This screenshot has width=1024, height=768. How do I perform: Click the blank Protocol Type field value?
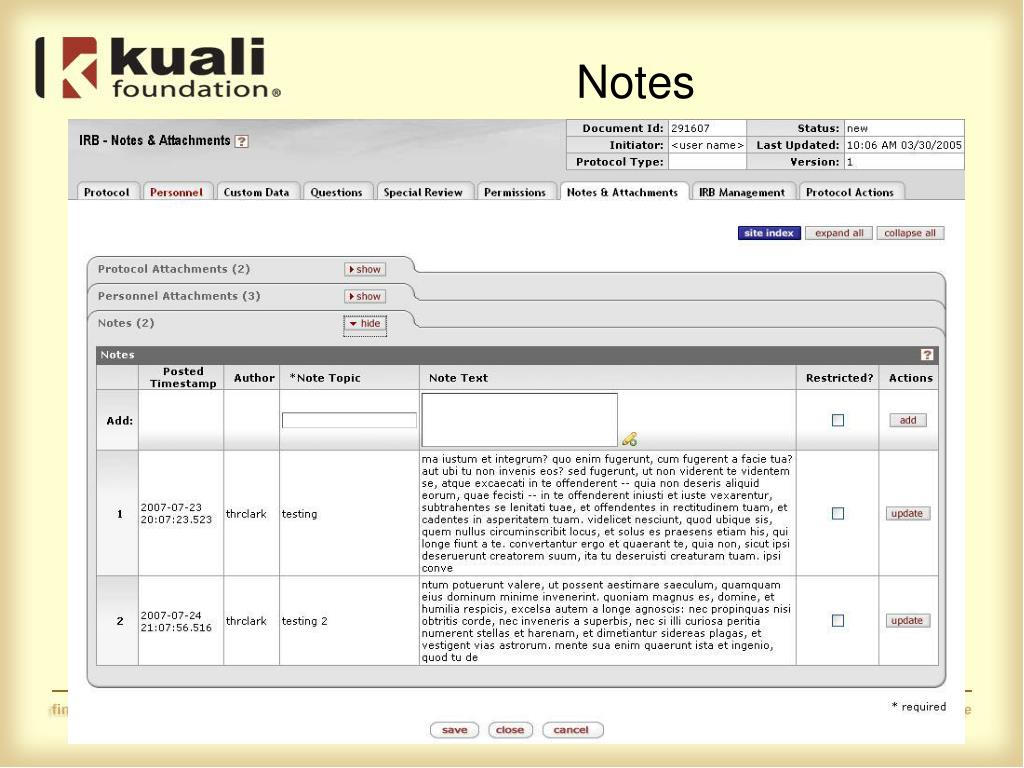coord(707,162)
